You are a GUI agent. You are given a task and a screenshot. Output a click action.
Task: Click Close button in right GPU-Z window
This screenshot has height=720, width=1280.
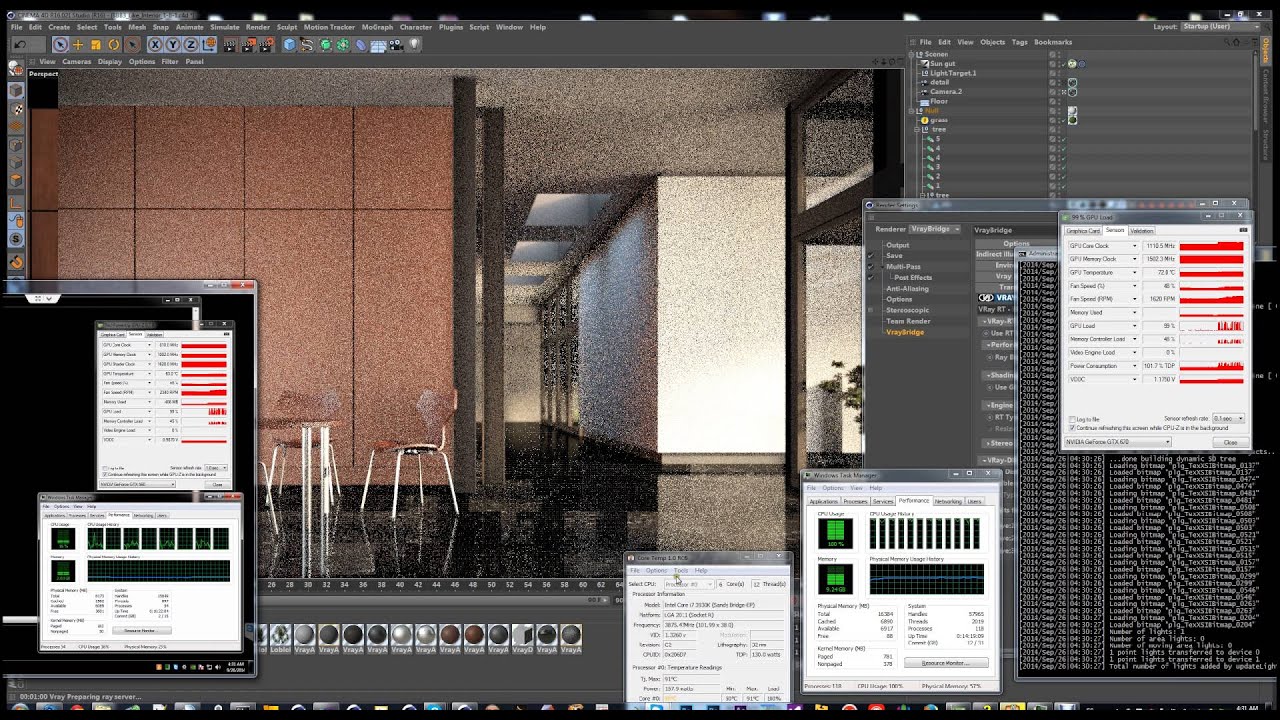tap(1230, 442)
